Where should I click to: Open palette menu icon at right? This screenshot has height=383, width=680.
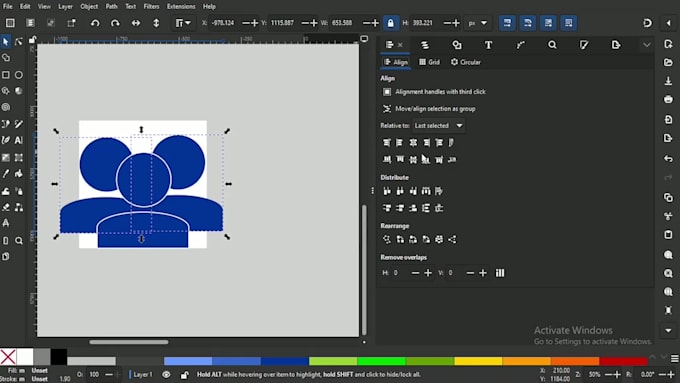674,358
